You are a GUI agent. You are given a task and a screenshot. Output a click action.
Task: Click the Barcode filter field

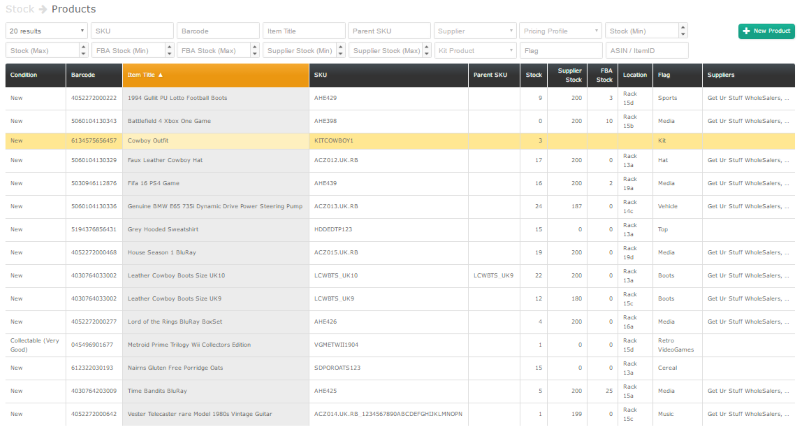point(218,31)
